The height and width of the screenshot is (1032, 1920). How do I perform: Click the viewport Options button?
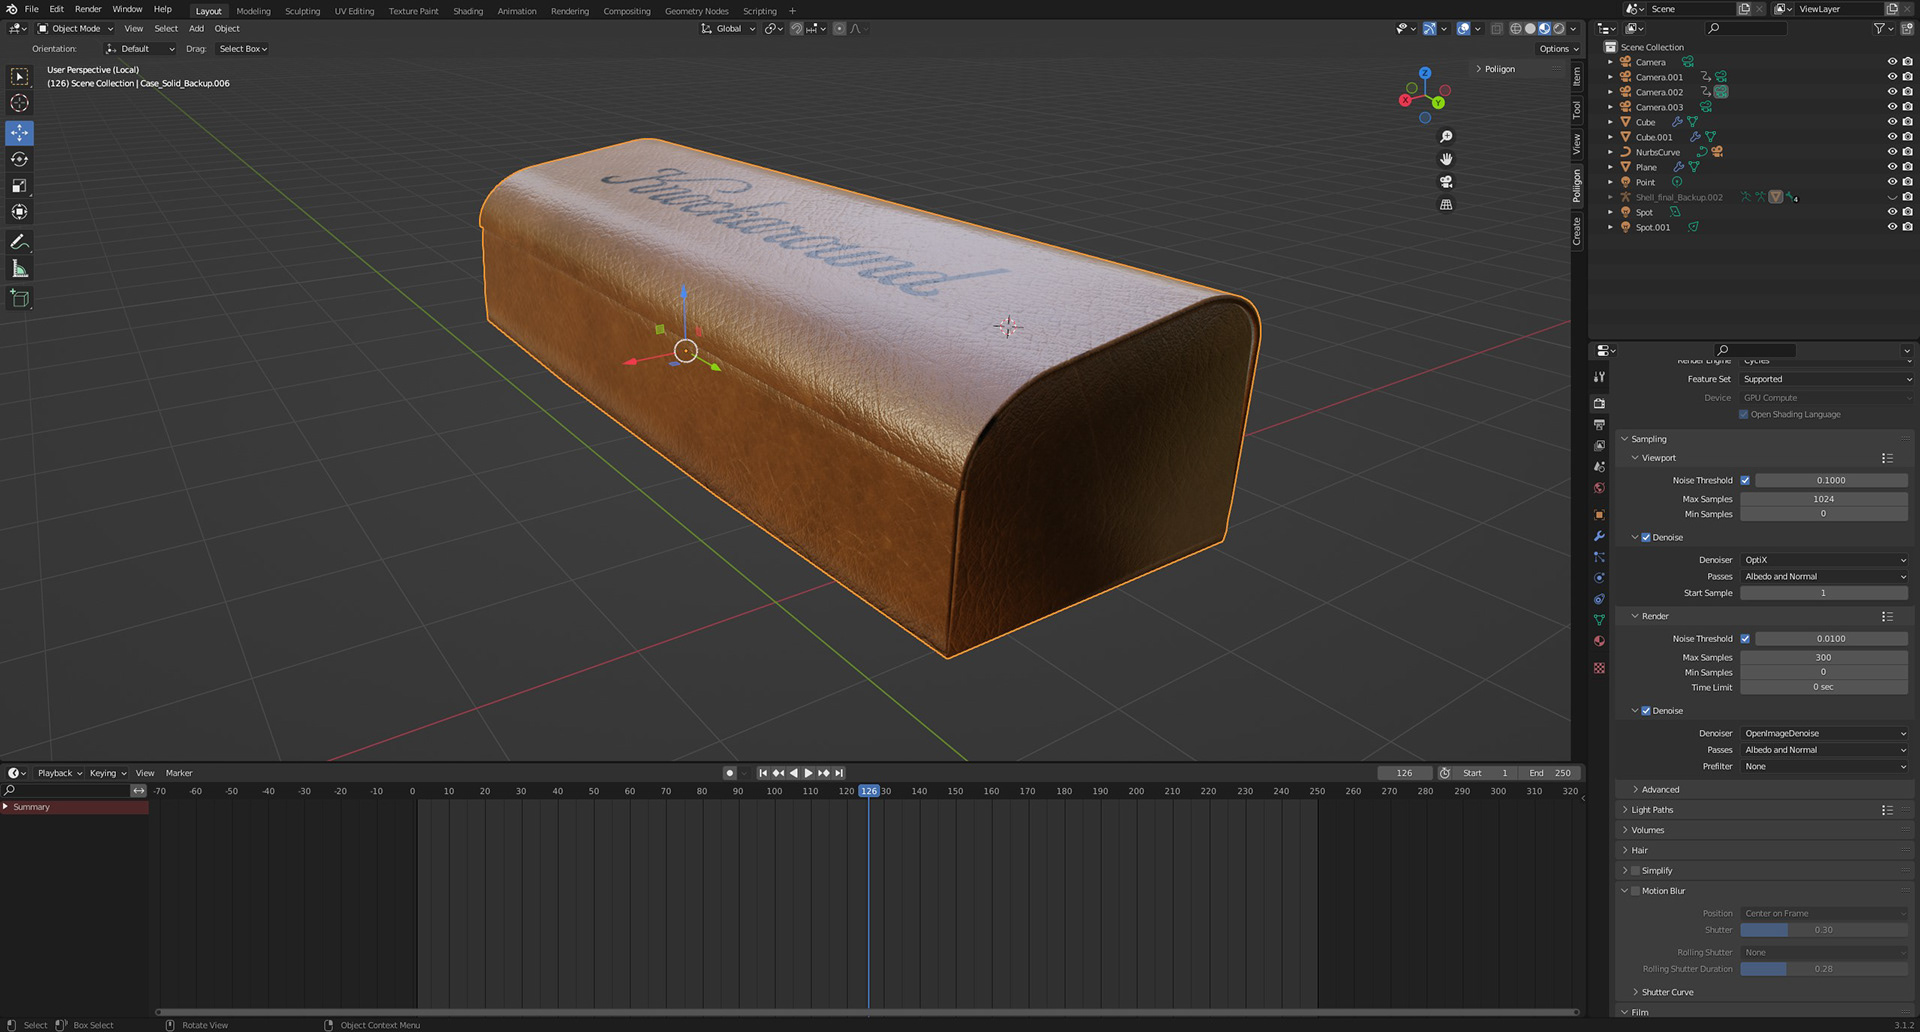[x=1559, y=49]
